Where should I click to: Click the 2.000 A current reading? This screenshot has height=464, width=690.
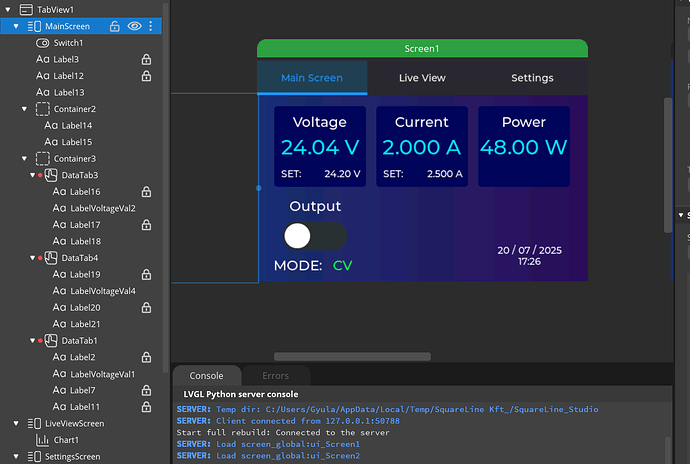tap(422, 147)
